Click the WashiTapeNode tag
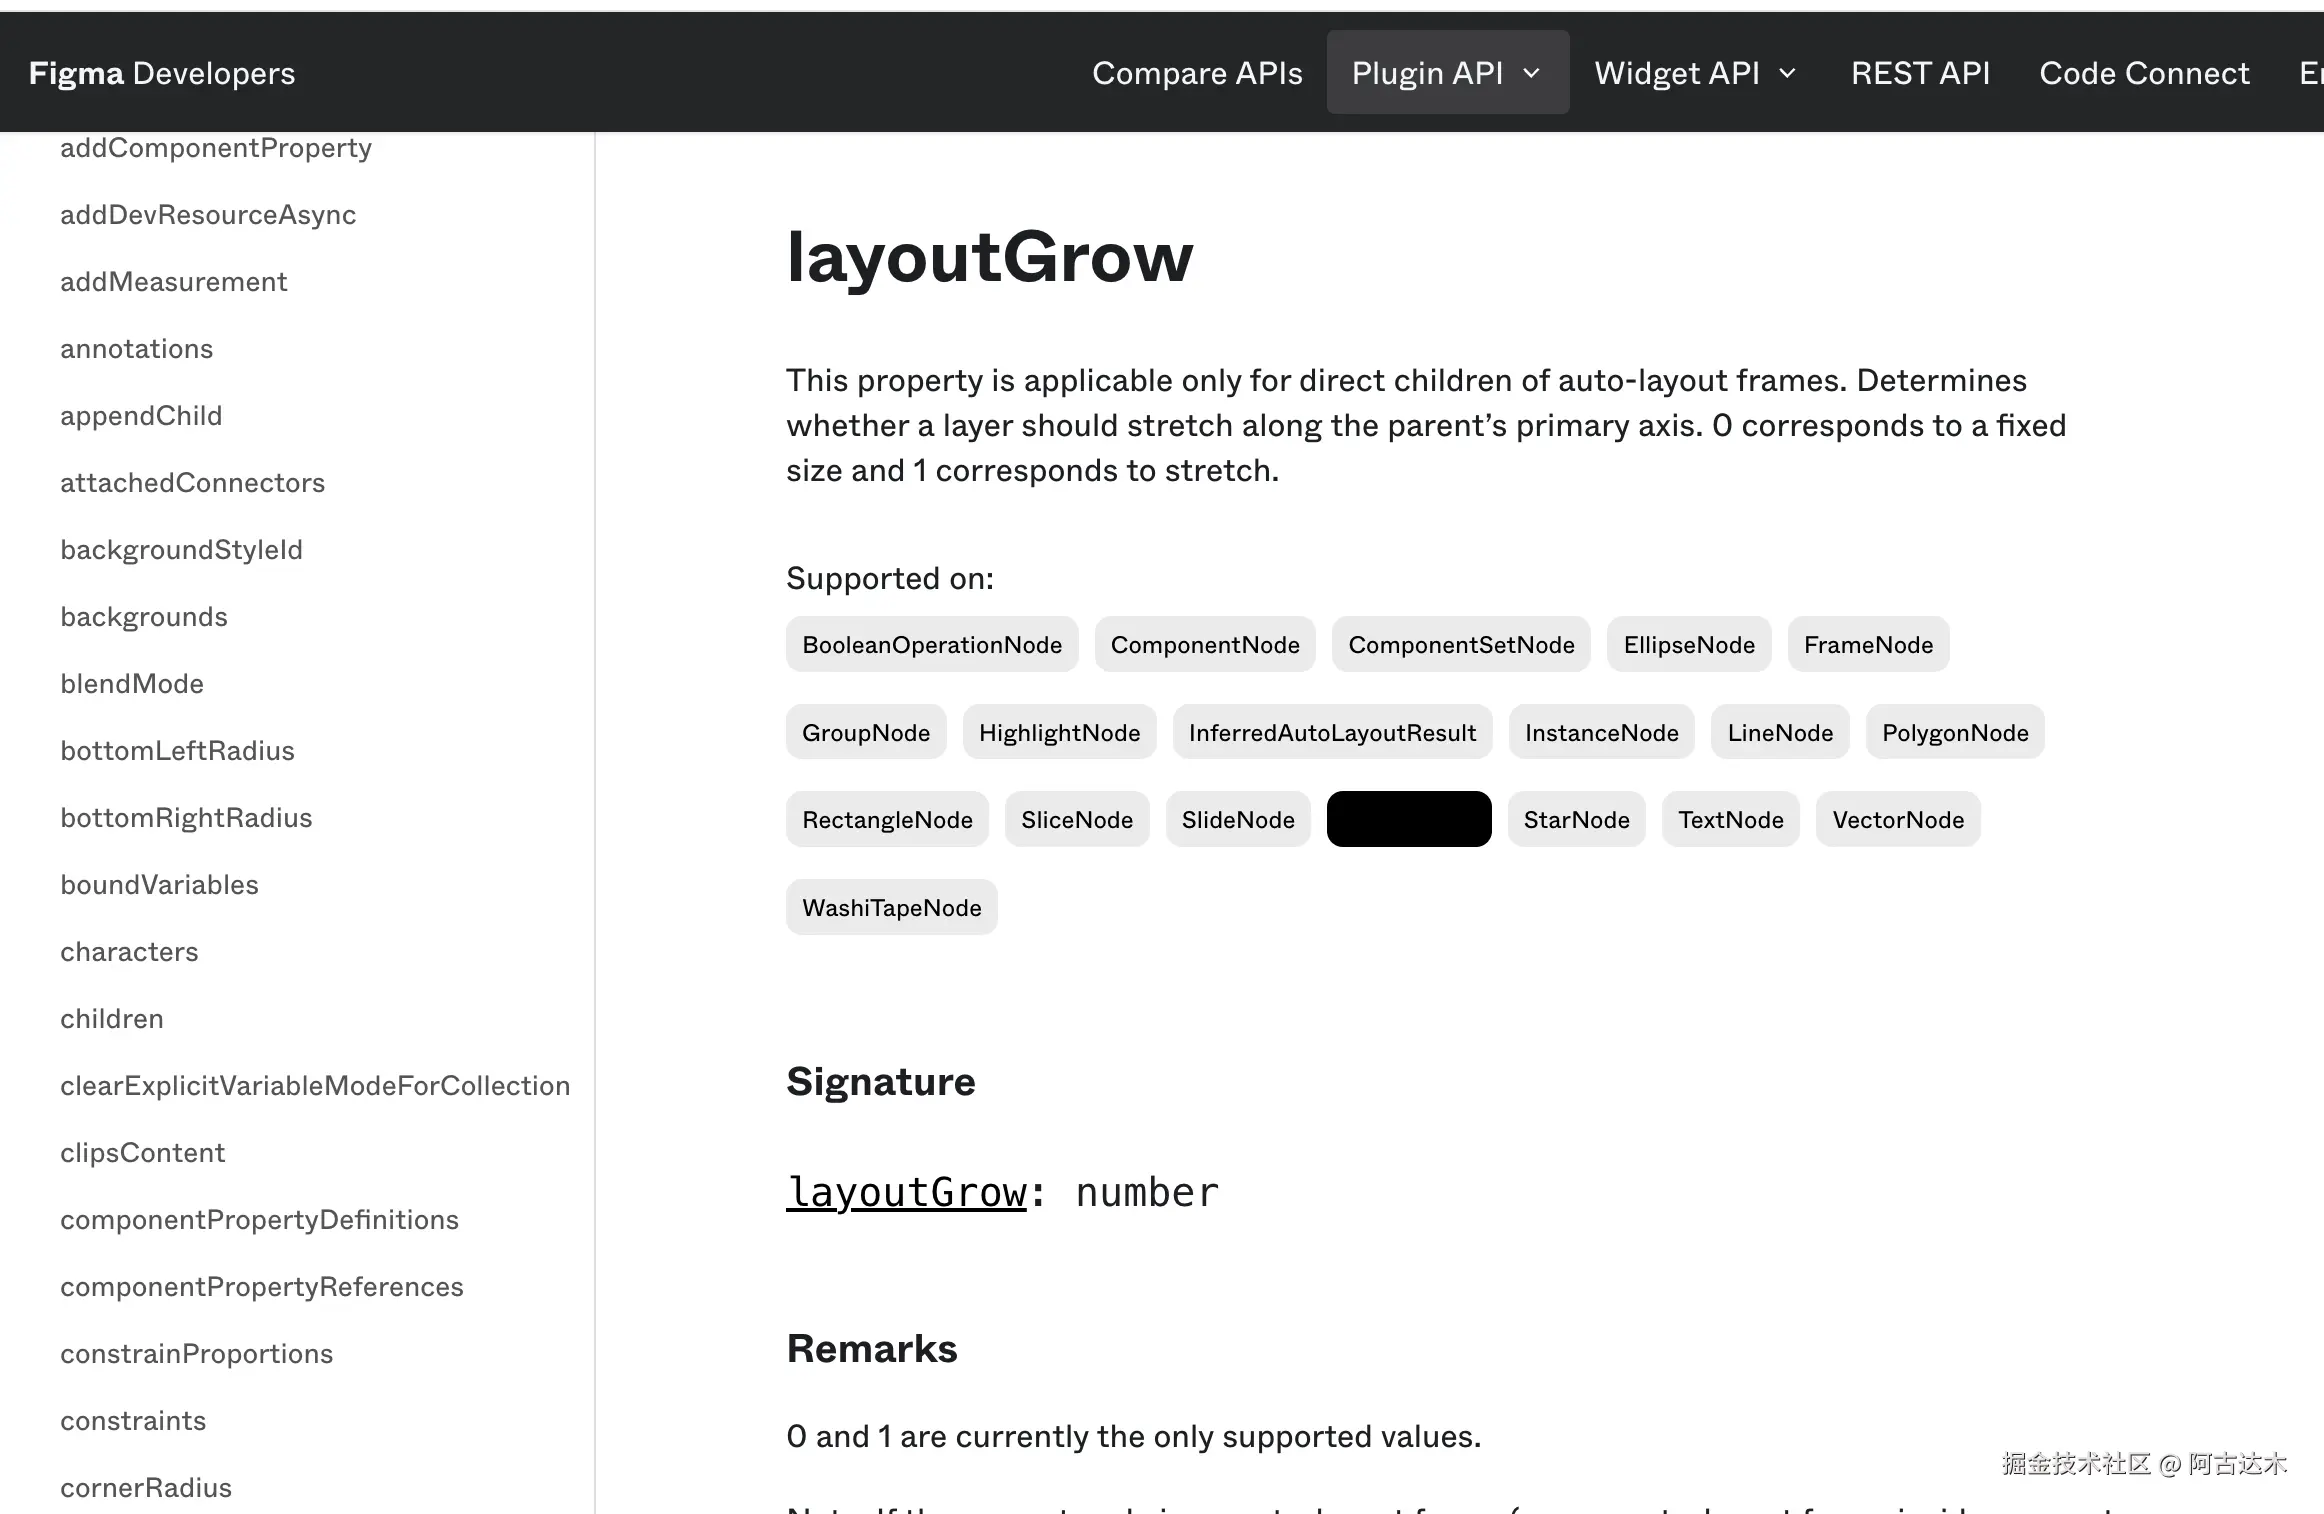Image resolution: width=2324 pixels, height=1514 pixels. tap(891, 908)
